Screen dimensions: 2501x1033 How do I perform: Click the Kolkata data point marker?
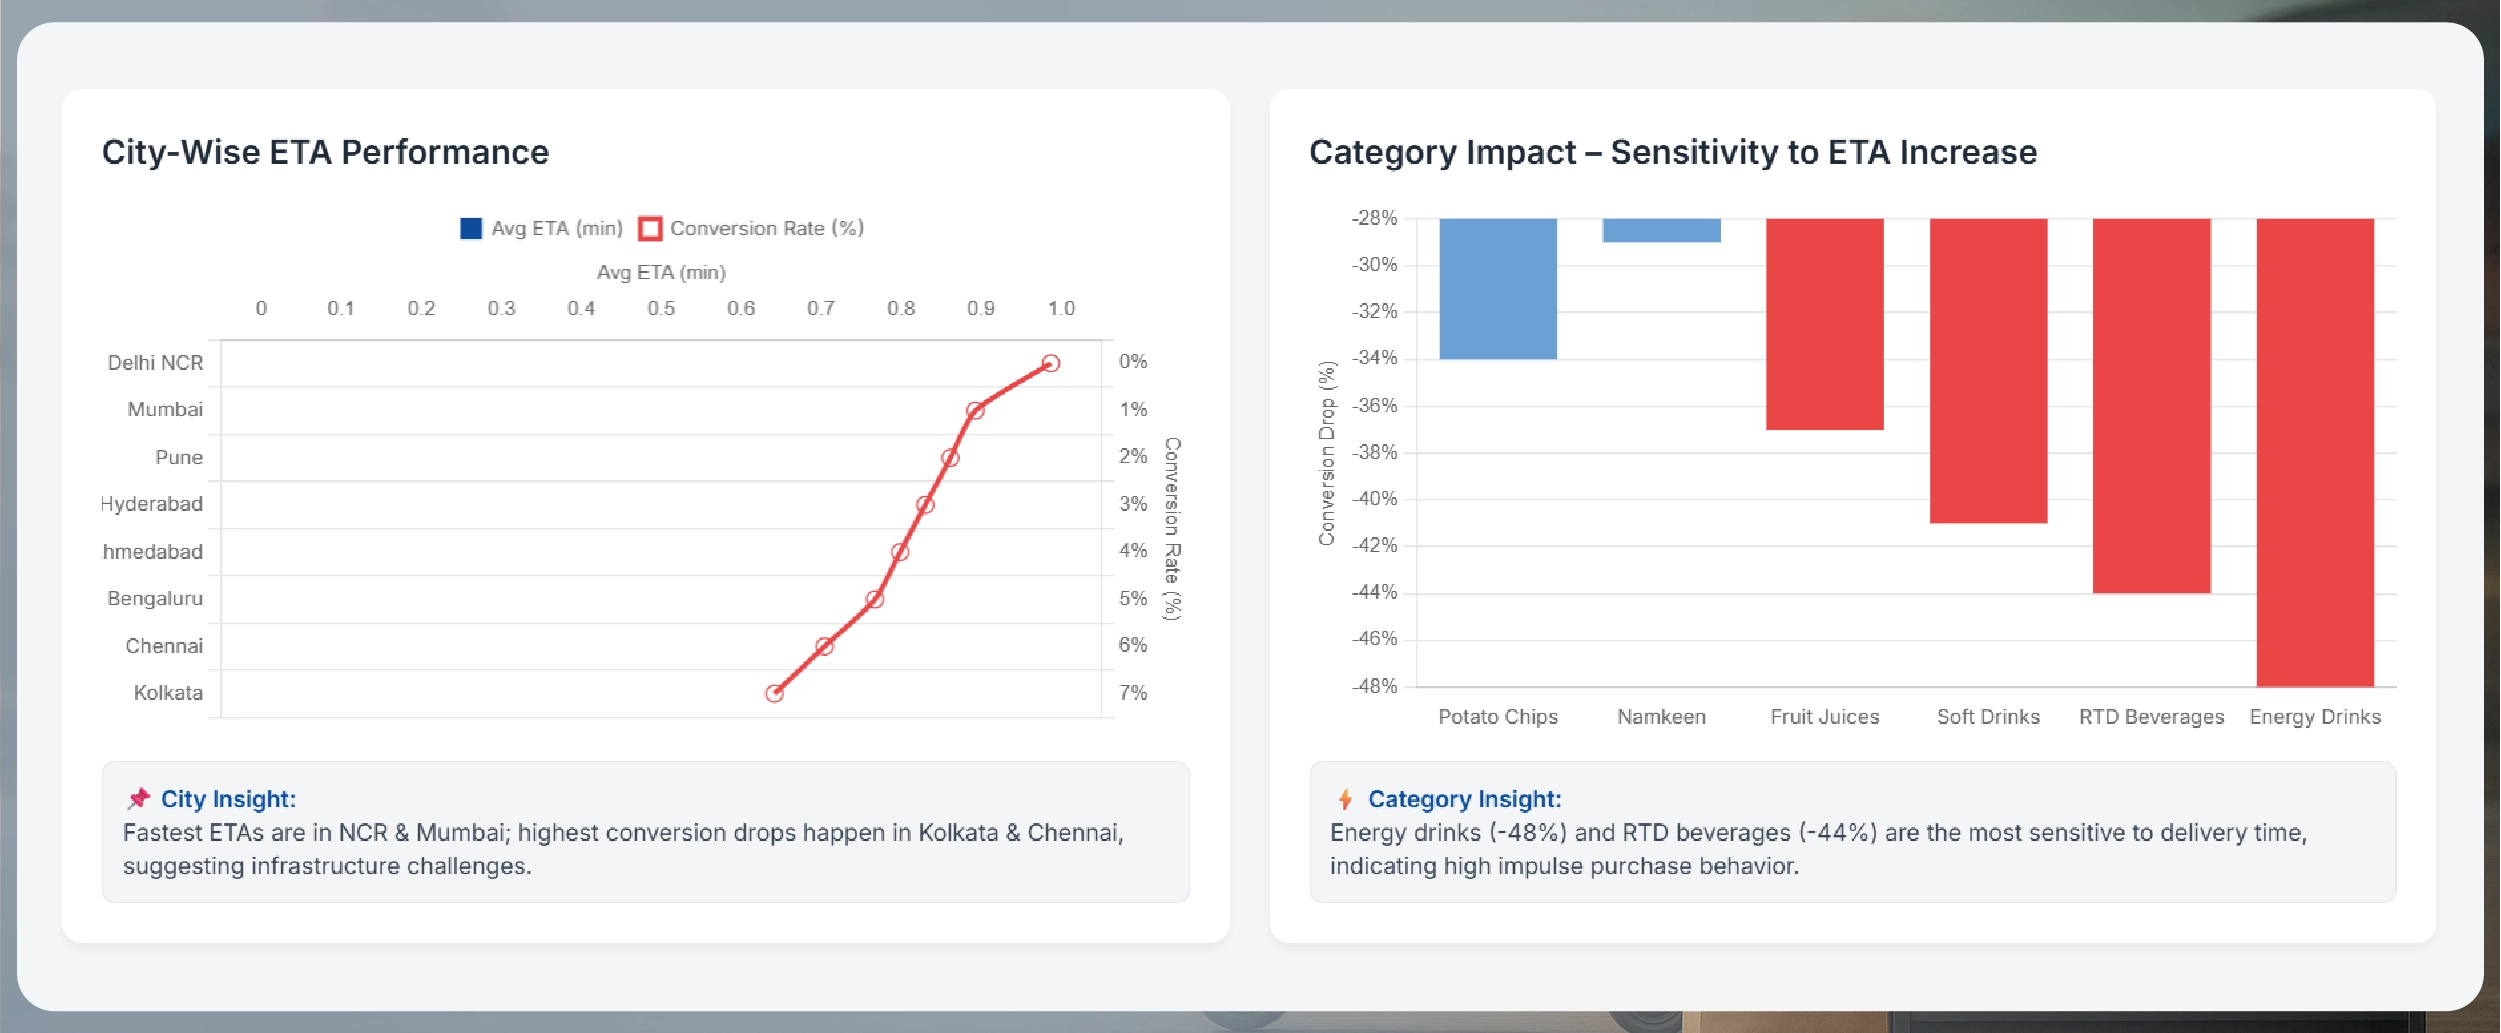point(774,693)
